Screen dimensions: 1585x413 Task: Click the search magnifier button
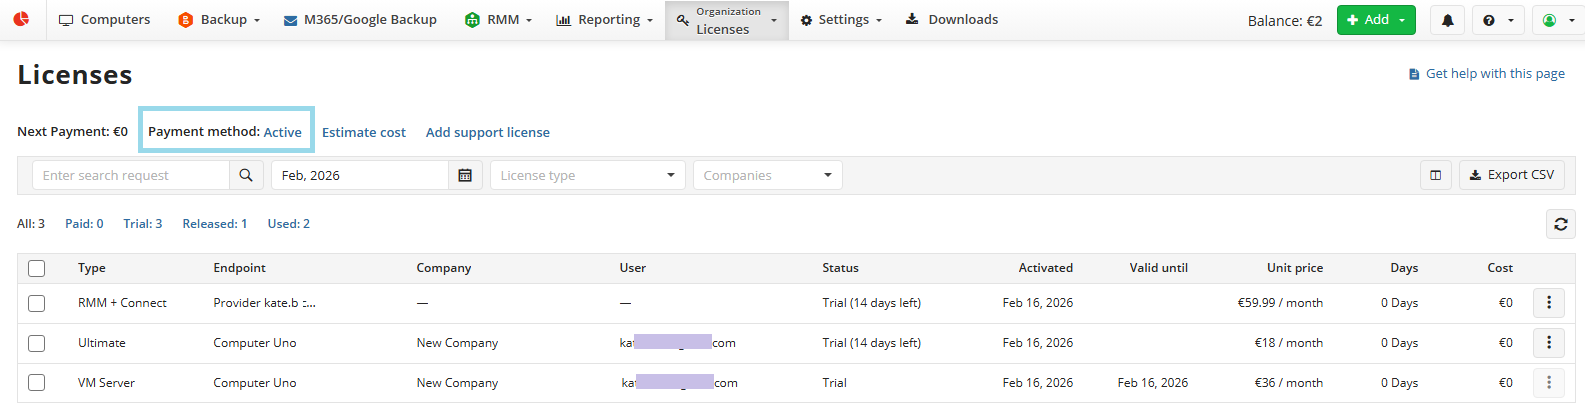click(246, 175)
